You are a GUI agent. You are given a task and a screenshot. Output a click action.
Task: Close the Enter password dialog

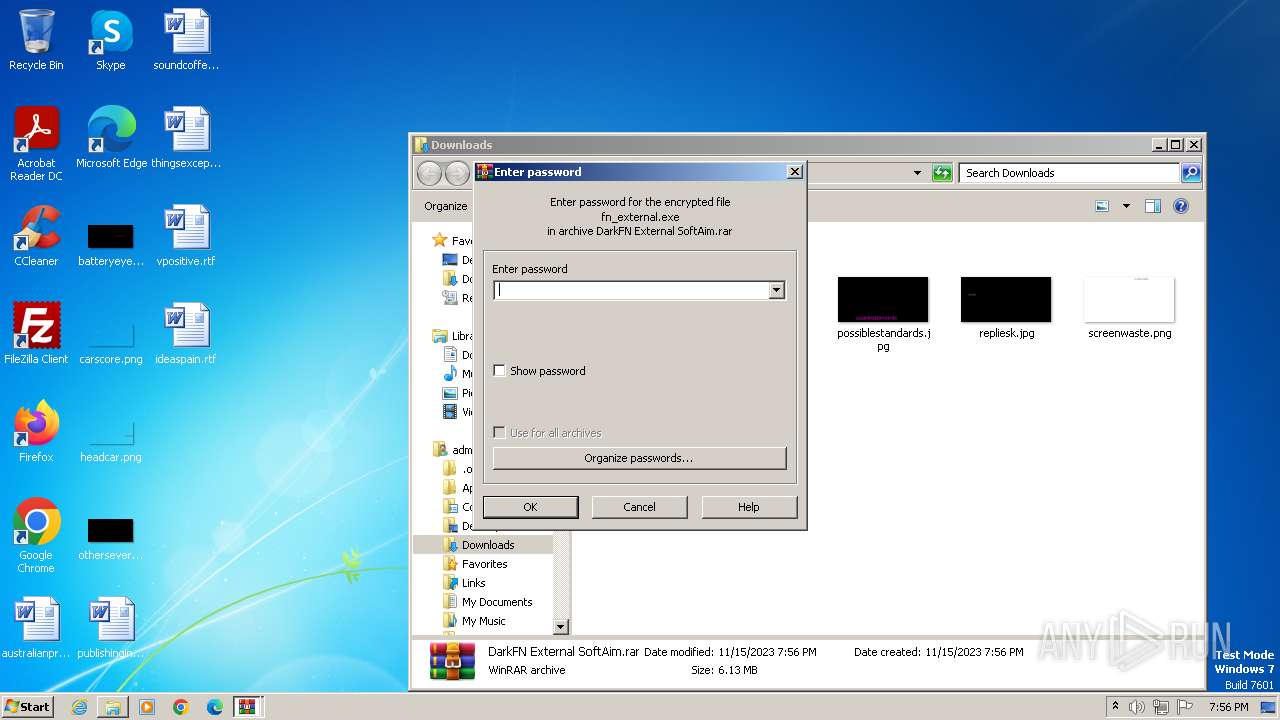pyautogui.click(x=795, y=172)
